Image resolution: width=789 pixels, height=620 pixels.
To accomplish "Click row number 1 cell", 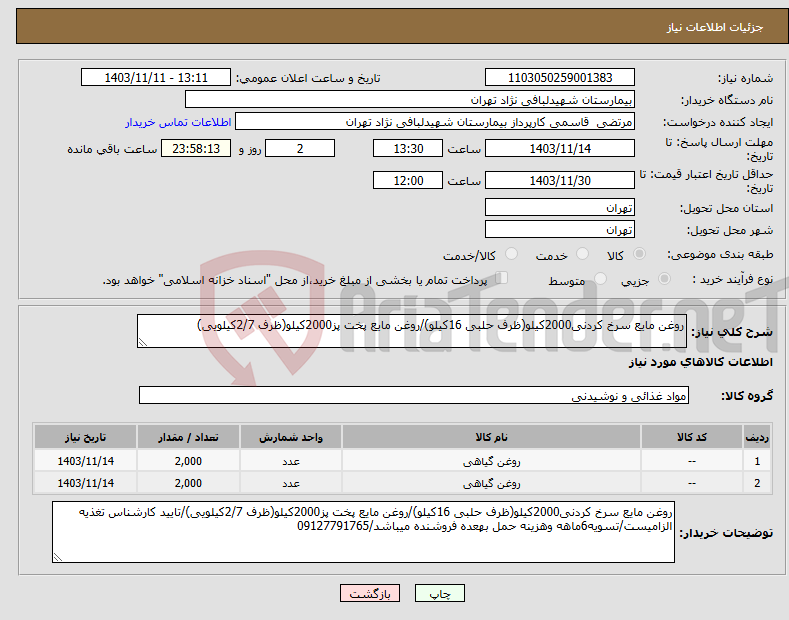I will [x=757, y=461].
